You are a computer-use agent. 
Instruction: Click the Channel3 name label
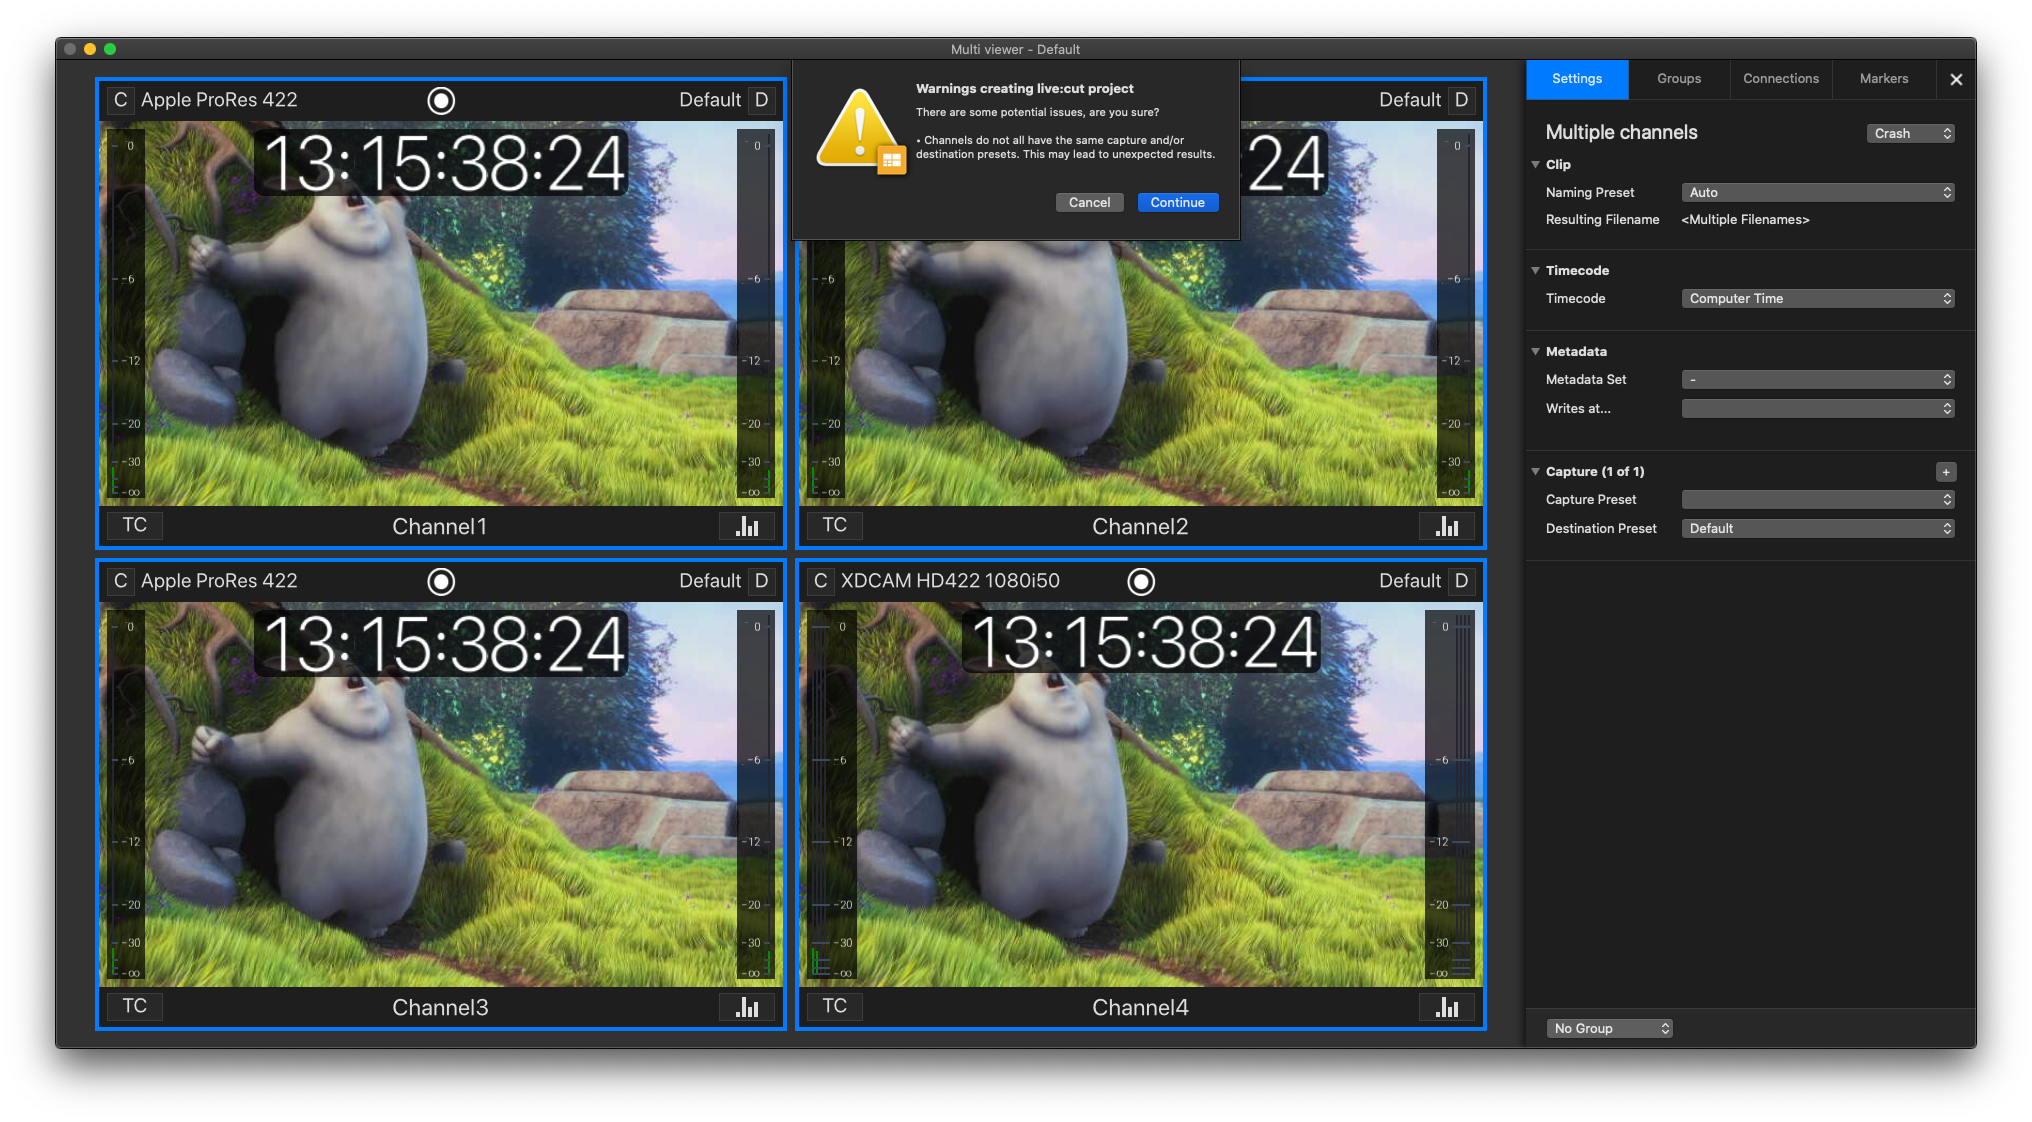440,1008
